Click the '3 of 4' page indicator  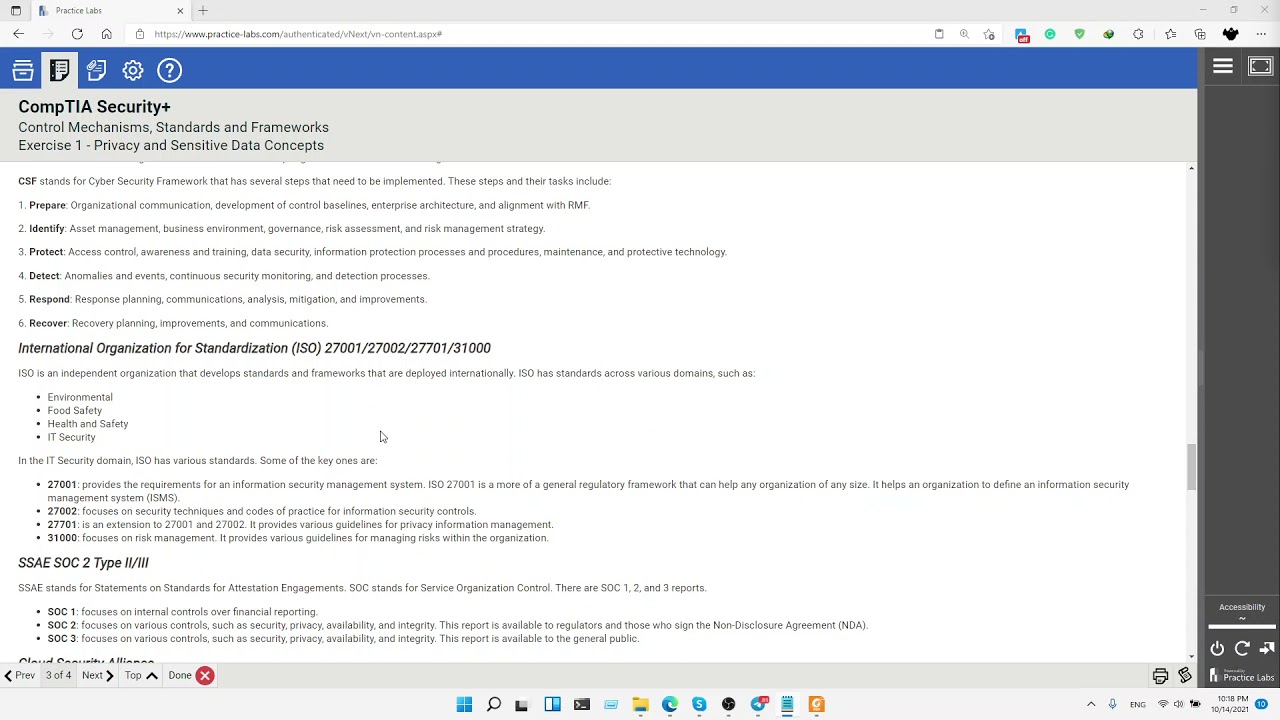coord(58,676)
